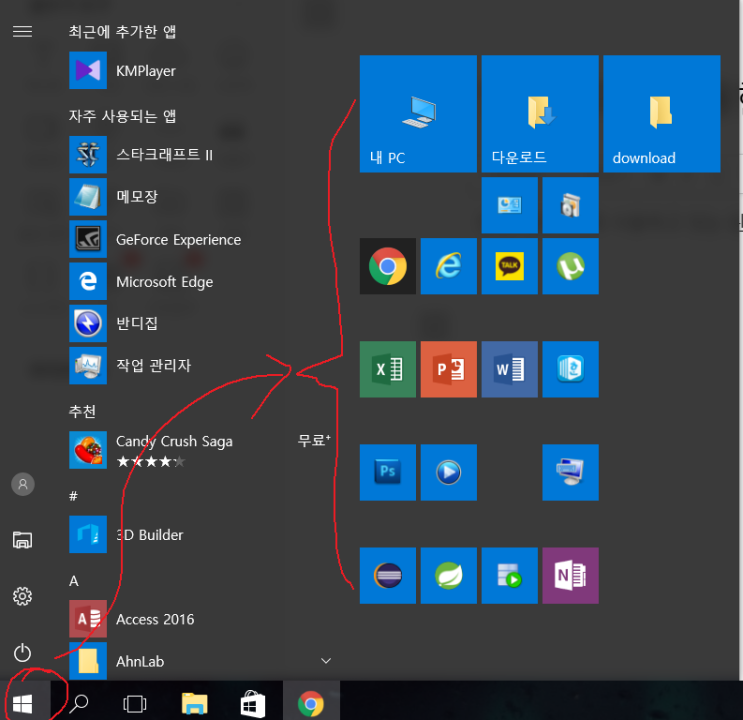The width and height of the screenshot is (743, 720).
Task: Click the 무료+ label for Candy Crush
Action: click(x=314, y=440)
